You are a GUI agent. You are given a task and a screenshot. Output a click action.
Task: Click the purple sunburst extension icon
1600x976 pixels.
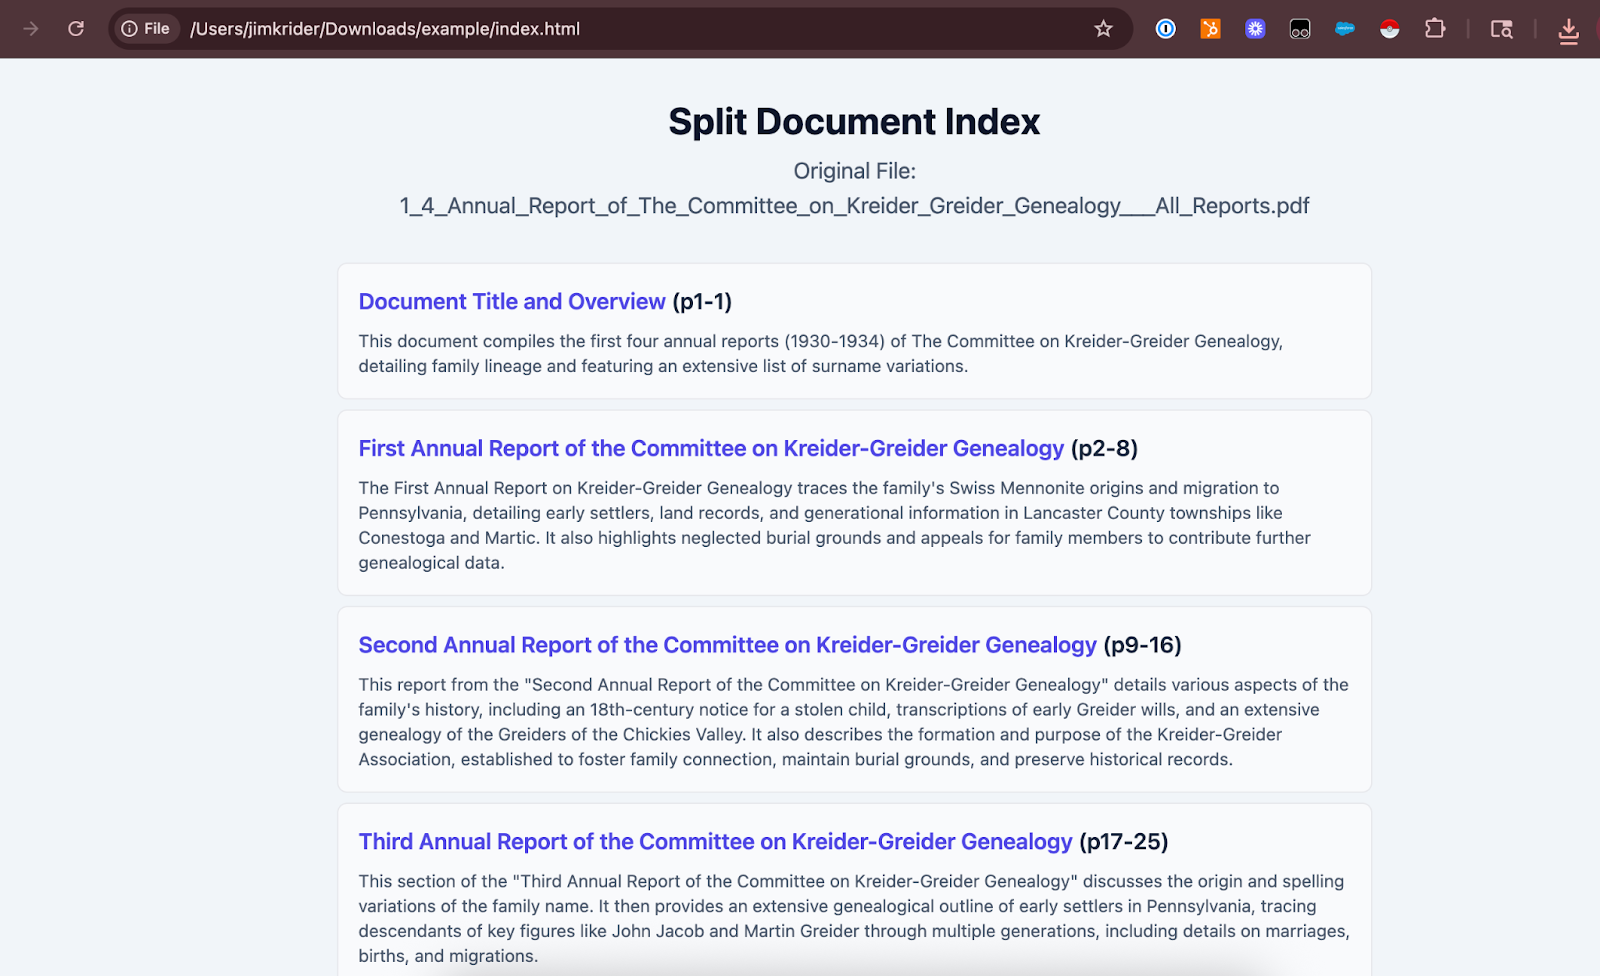click(x=1255, y=29)
